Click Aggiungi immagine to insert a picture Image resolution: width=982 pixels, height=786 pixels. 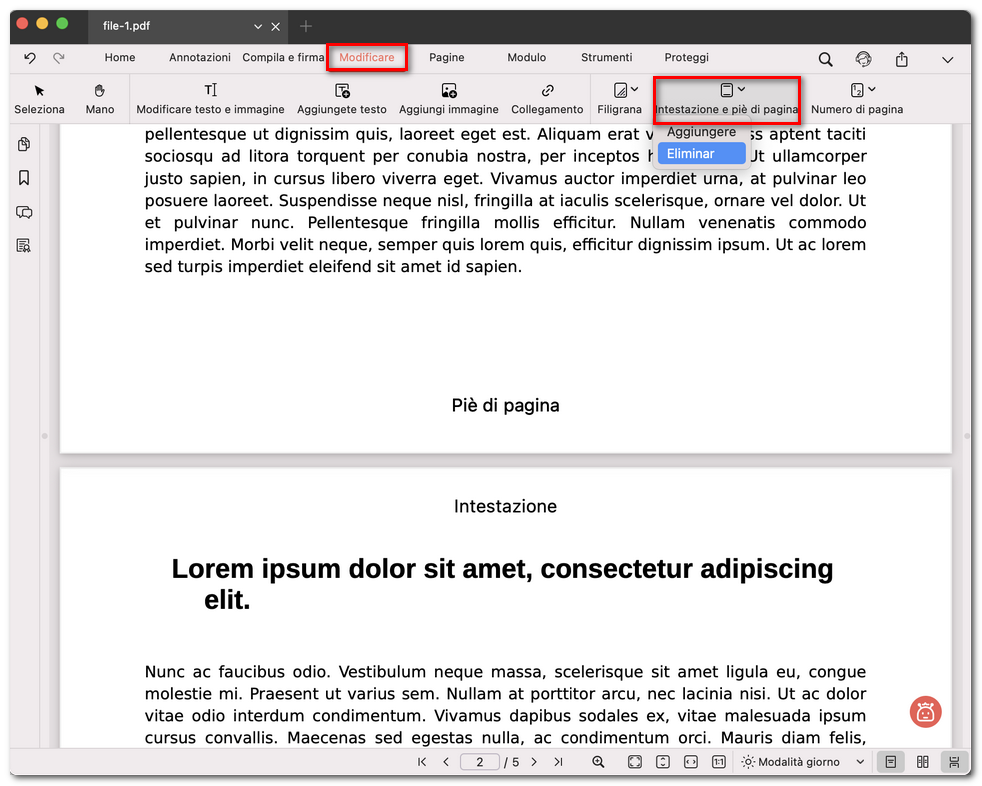coord(448,98)
